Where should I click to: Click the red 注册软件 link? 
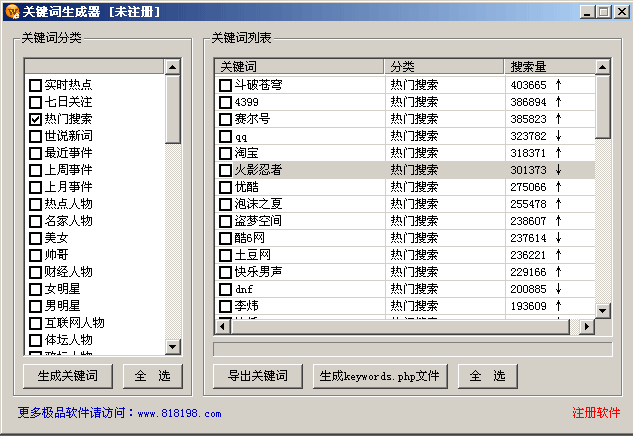coord(596,413)
